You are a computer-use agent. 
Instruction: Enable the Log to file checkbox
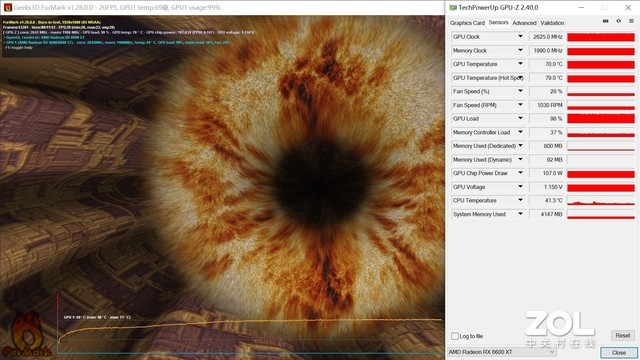[x=455, y=336]
